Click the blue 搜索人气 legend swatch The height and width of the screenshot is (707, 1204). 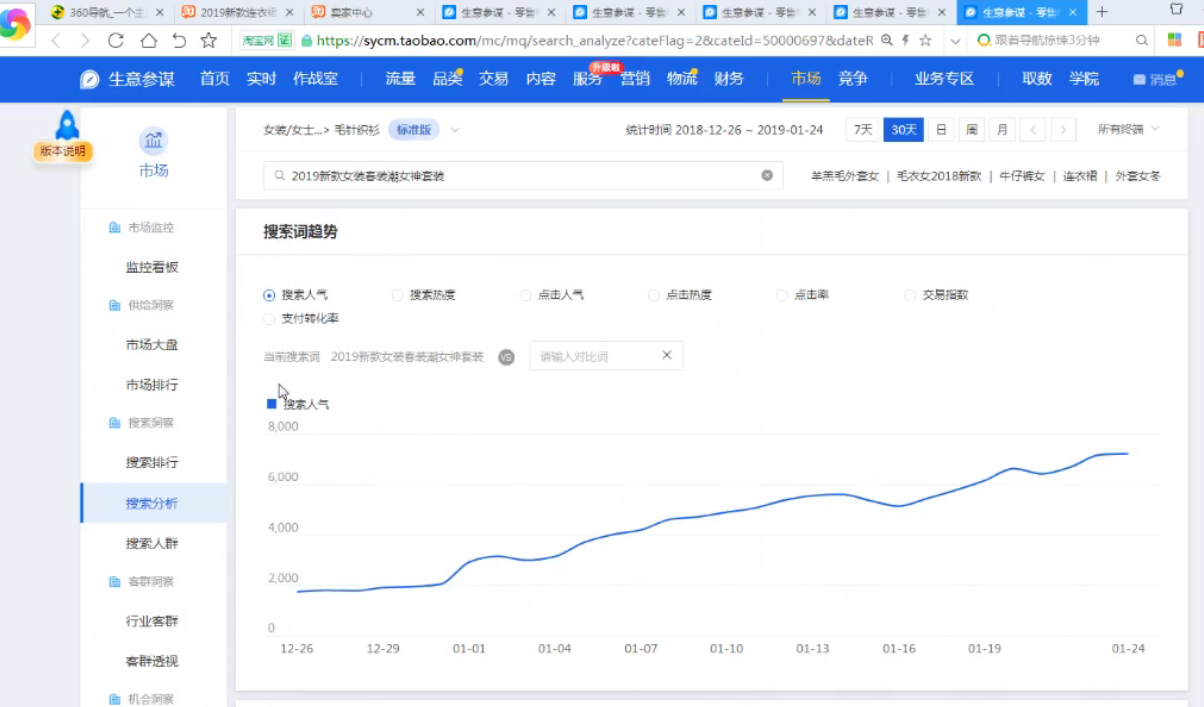click(x=272, y=404)
